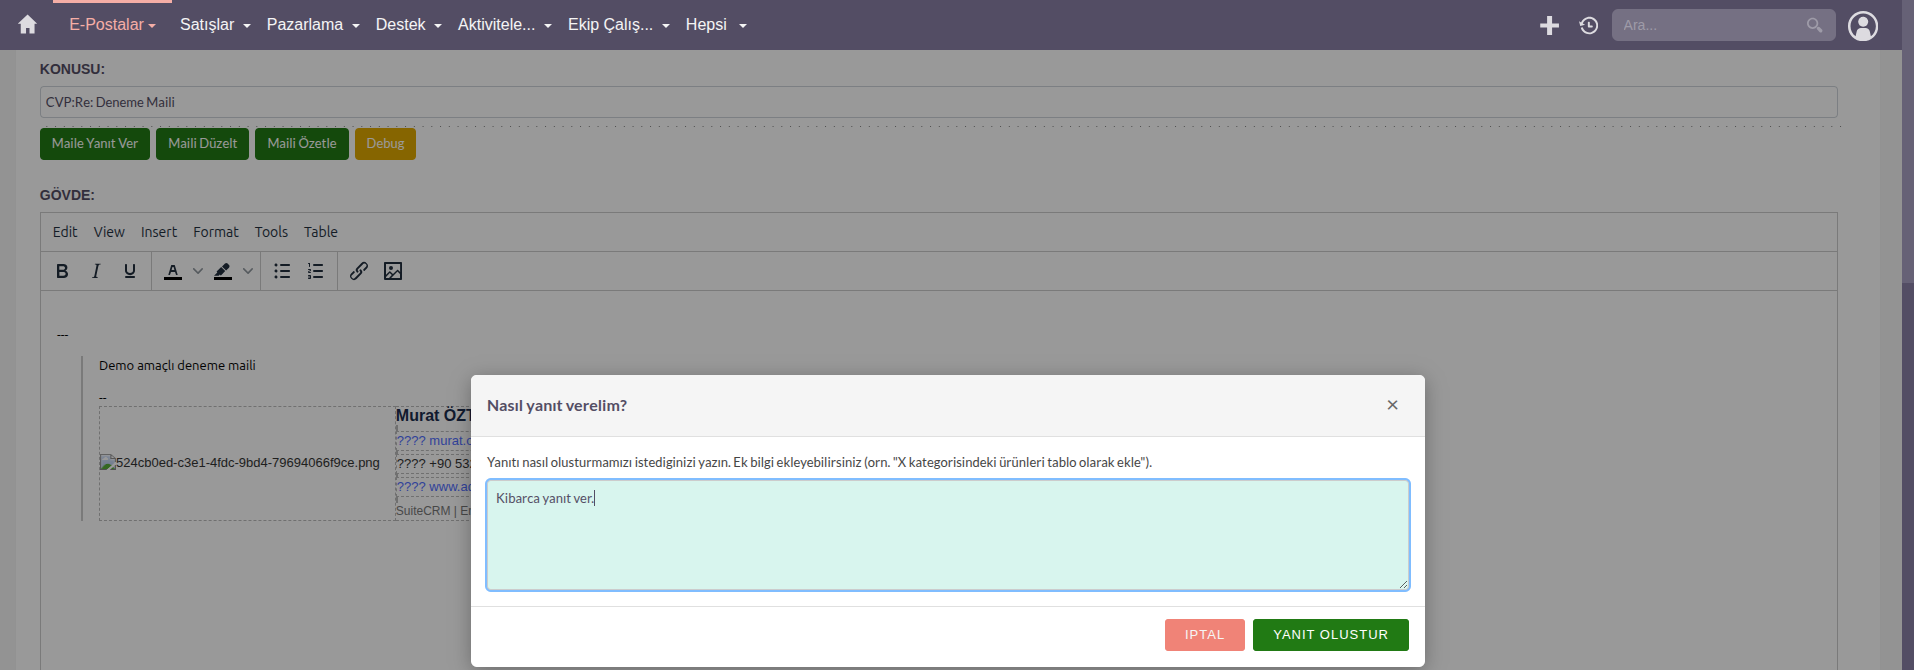This screenshot has height=670, width=1914.
Task: Open text color dropdown arrow
Action: click(198, 271)
